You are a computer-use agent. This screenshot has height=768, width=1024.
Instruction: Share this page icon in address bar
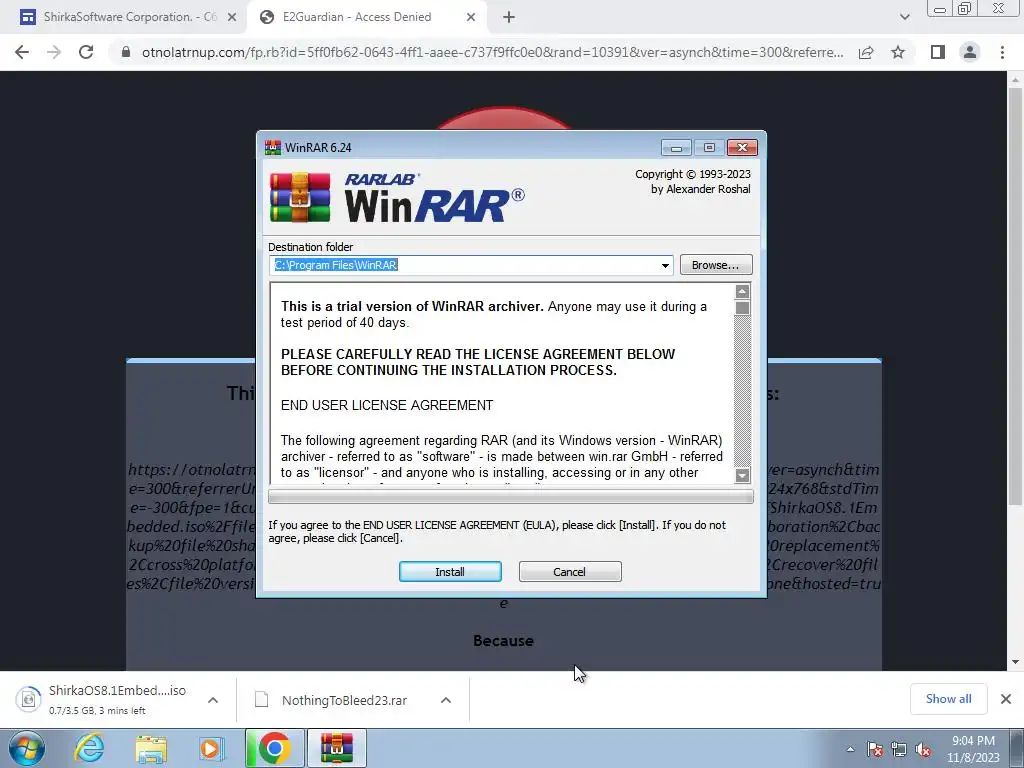[x=866, y=52]
